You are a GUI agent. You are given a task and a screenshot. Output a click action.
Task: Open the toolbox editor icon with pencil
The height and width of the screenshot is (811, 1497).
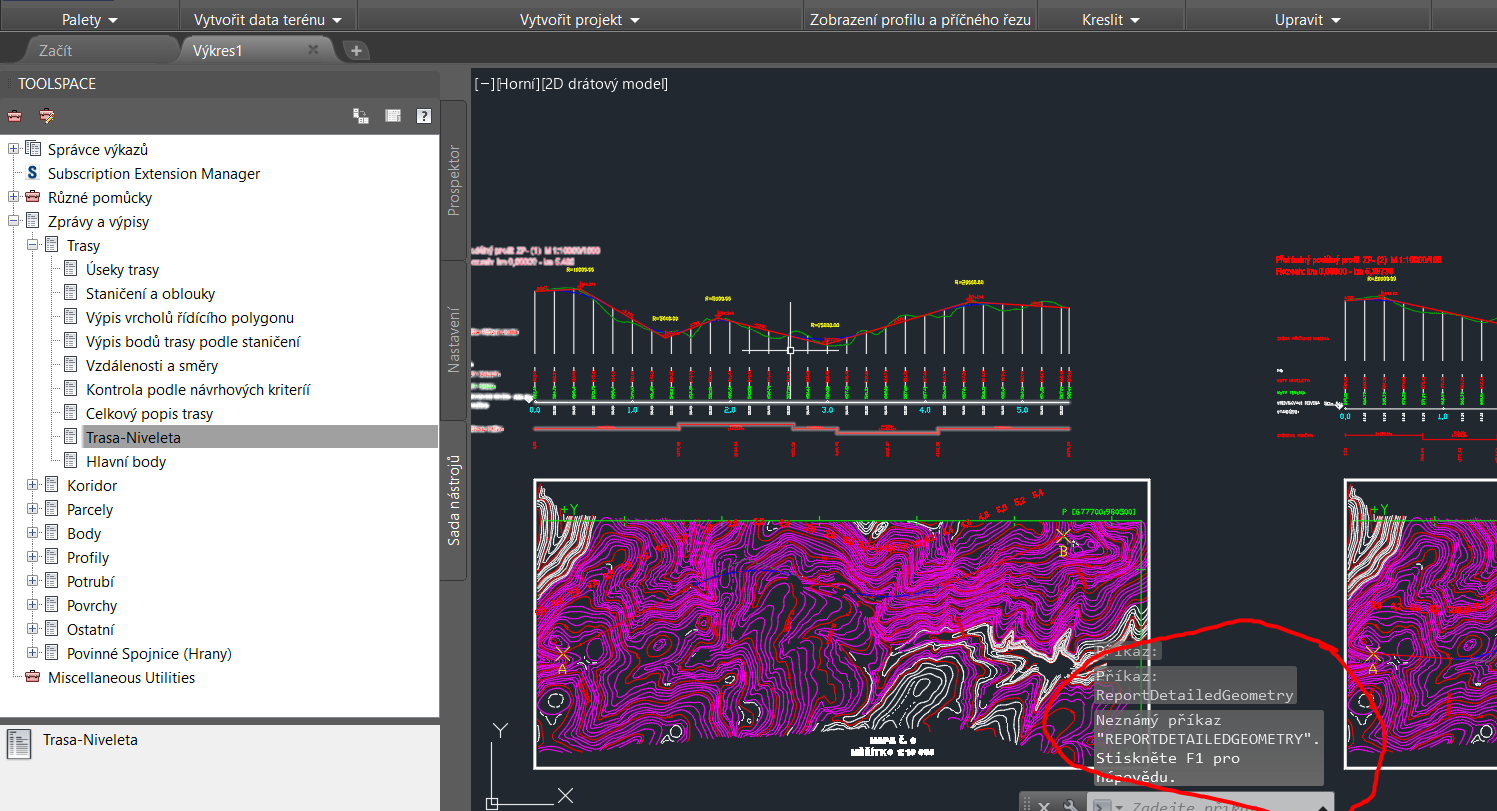pyautogui.click(x=46, y=116)
